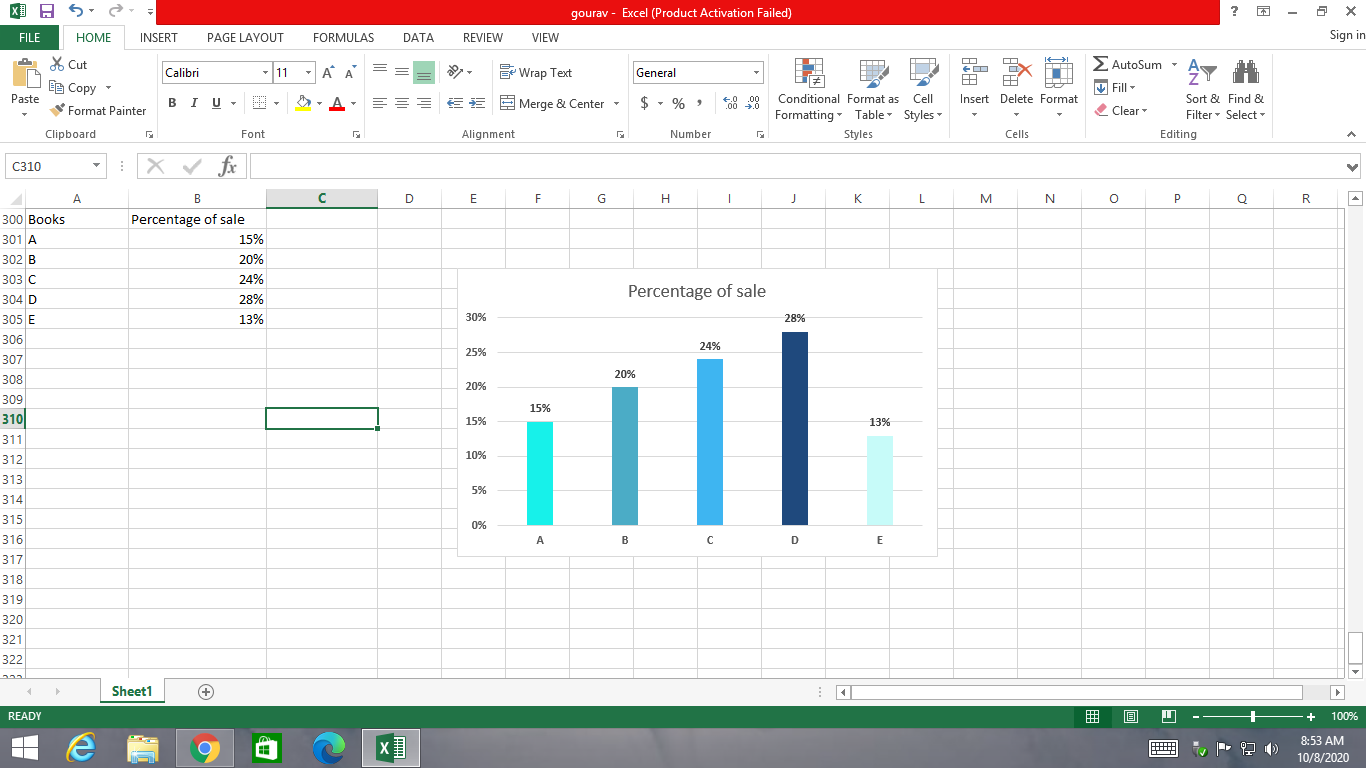Viewport: 1366px width, 768px height.
Task: Toggle Wrap Text
Action: pyautogui.click(x=536, y=73)
